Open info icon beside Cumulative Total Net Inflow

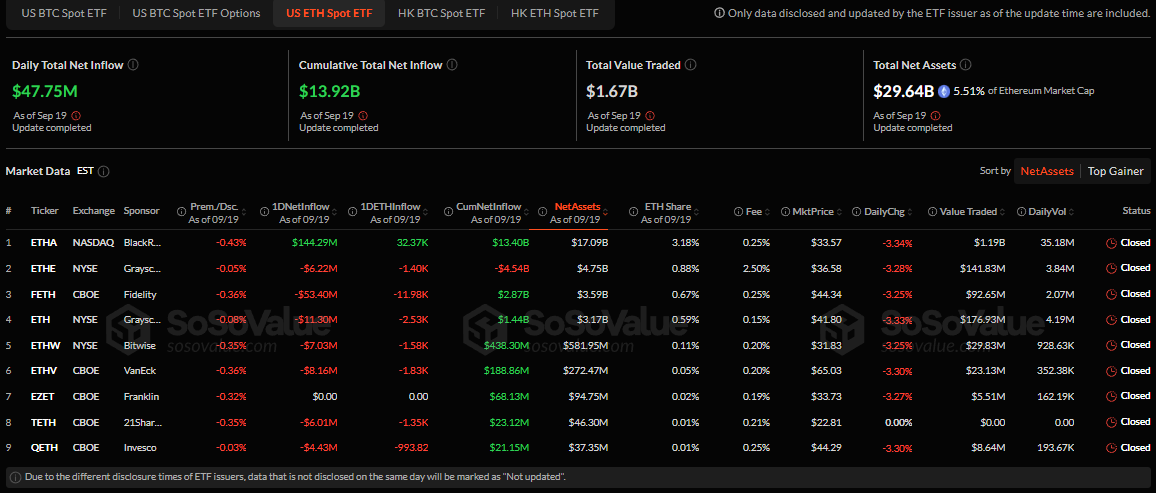[x=452, y=65]
